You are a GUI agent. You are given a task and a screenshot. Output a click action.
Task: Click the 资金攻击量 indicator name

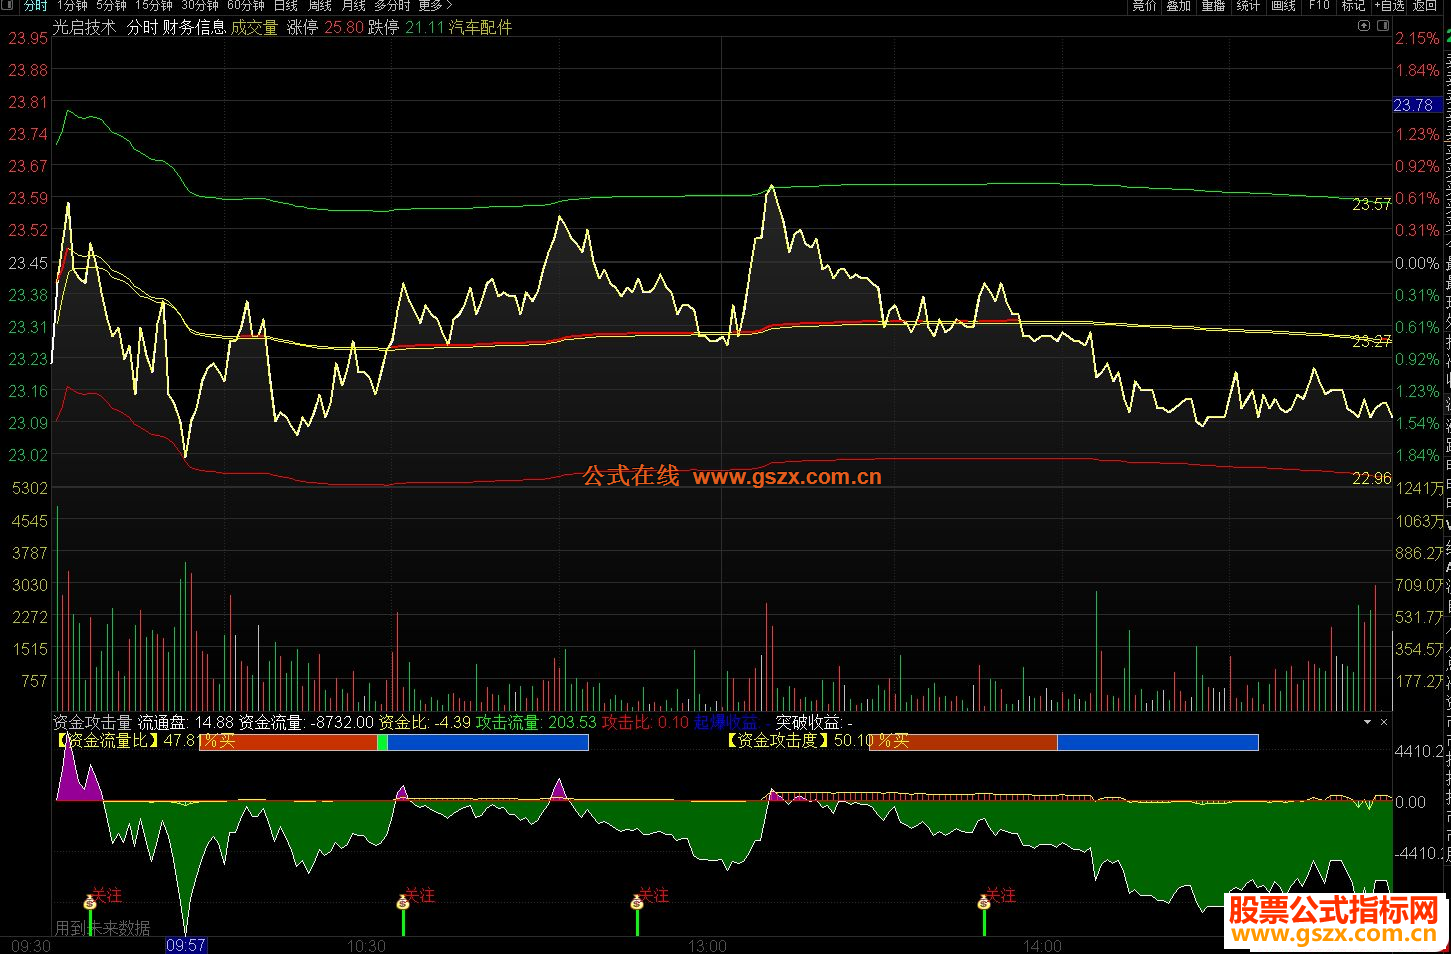pos(92,722)
